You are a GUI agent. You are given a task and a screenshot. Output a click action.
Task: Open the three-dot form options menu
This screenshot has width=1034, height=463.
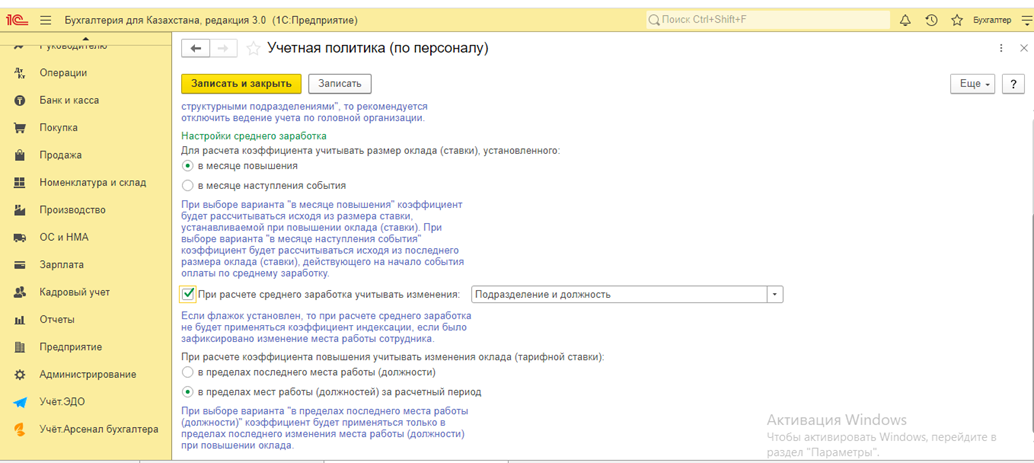pos(1001,48)
